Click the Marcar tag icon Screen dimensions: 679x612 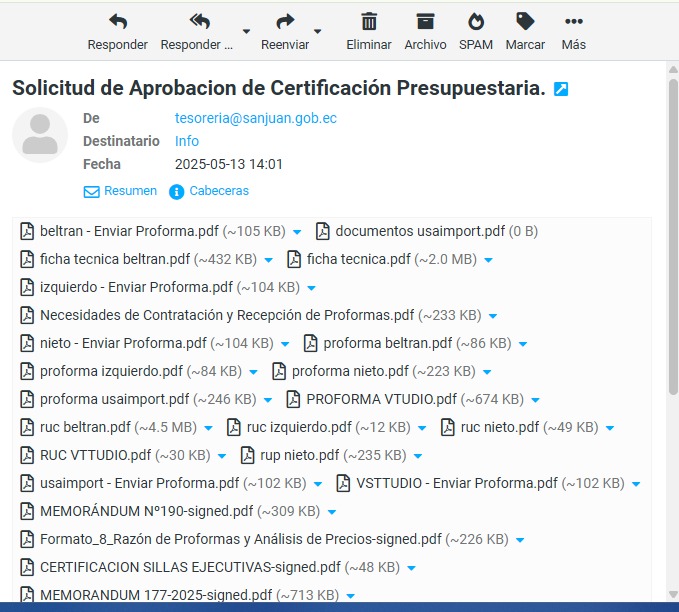coord(525,22)
